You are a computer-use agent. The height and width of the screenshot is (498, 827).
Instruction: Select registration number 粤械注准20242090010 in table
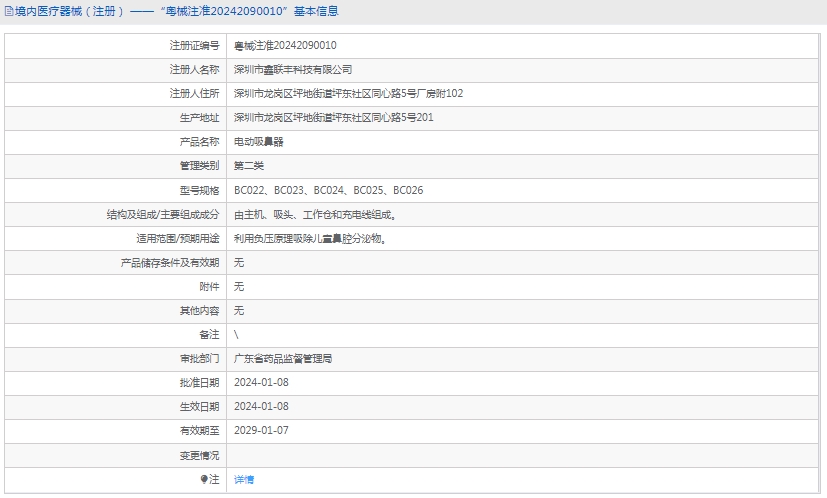coord(285,46)
